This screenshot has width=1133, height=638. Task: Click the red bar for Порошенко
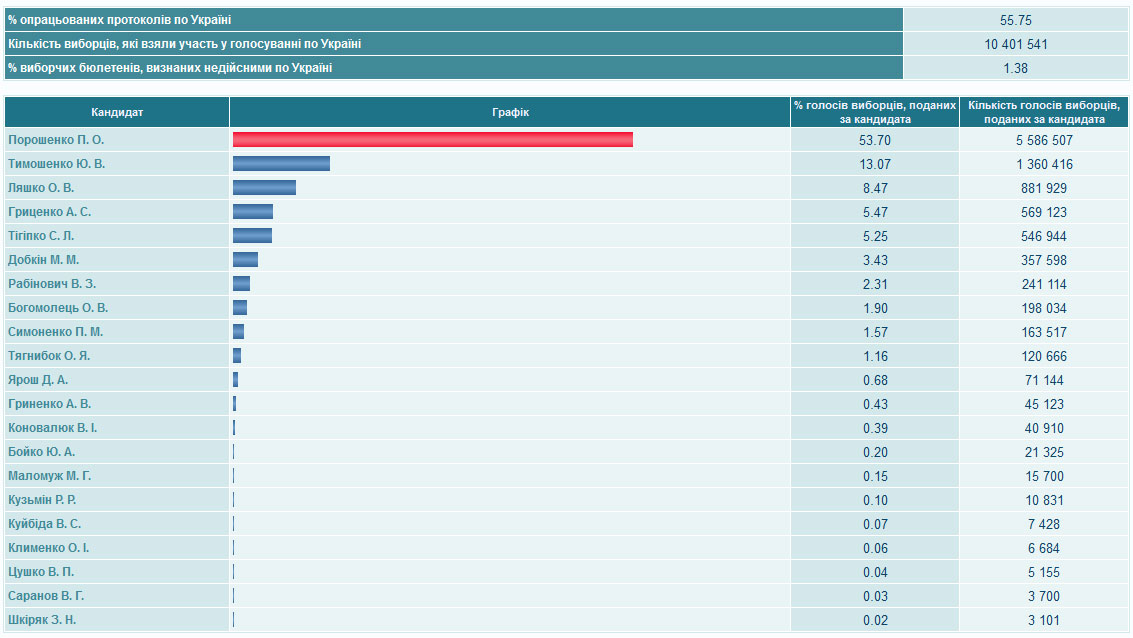point(432,140)
